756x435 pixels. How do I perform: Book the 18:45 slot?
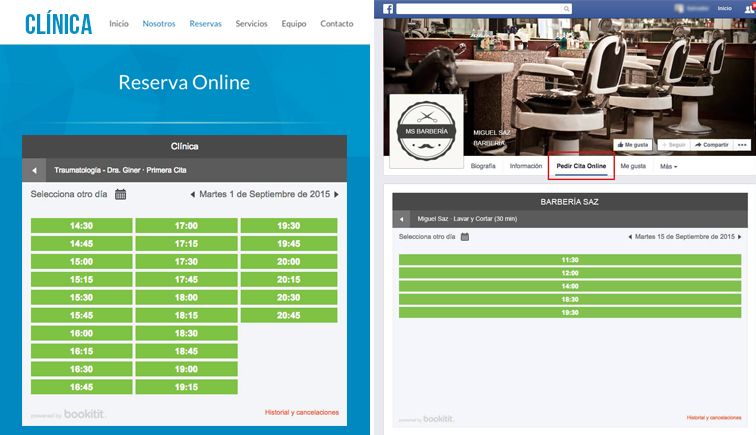[x=187, y=351]
